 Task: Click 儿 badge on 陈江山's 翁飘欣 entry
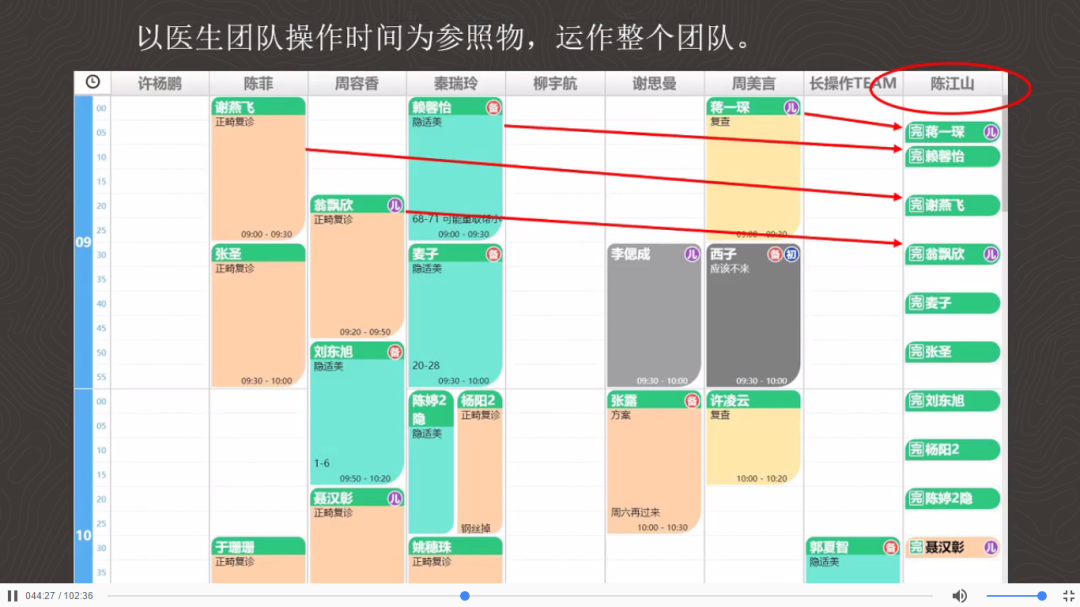(x=990, y=254)
